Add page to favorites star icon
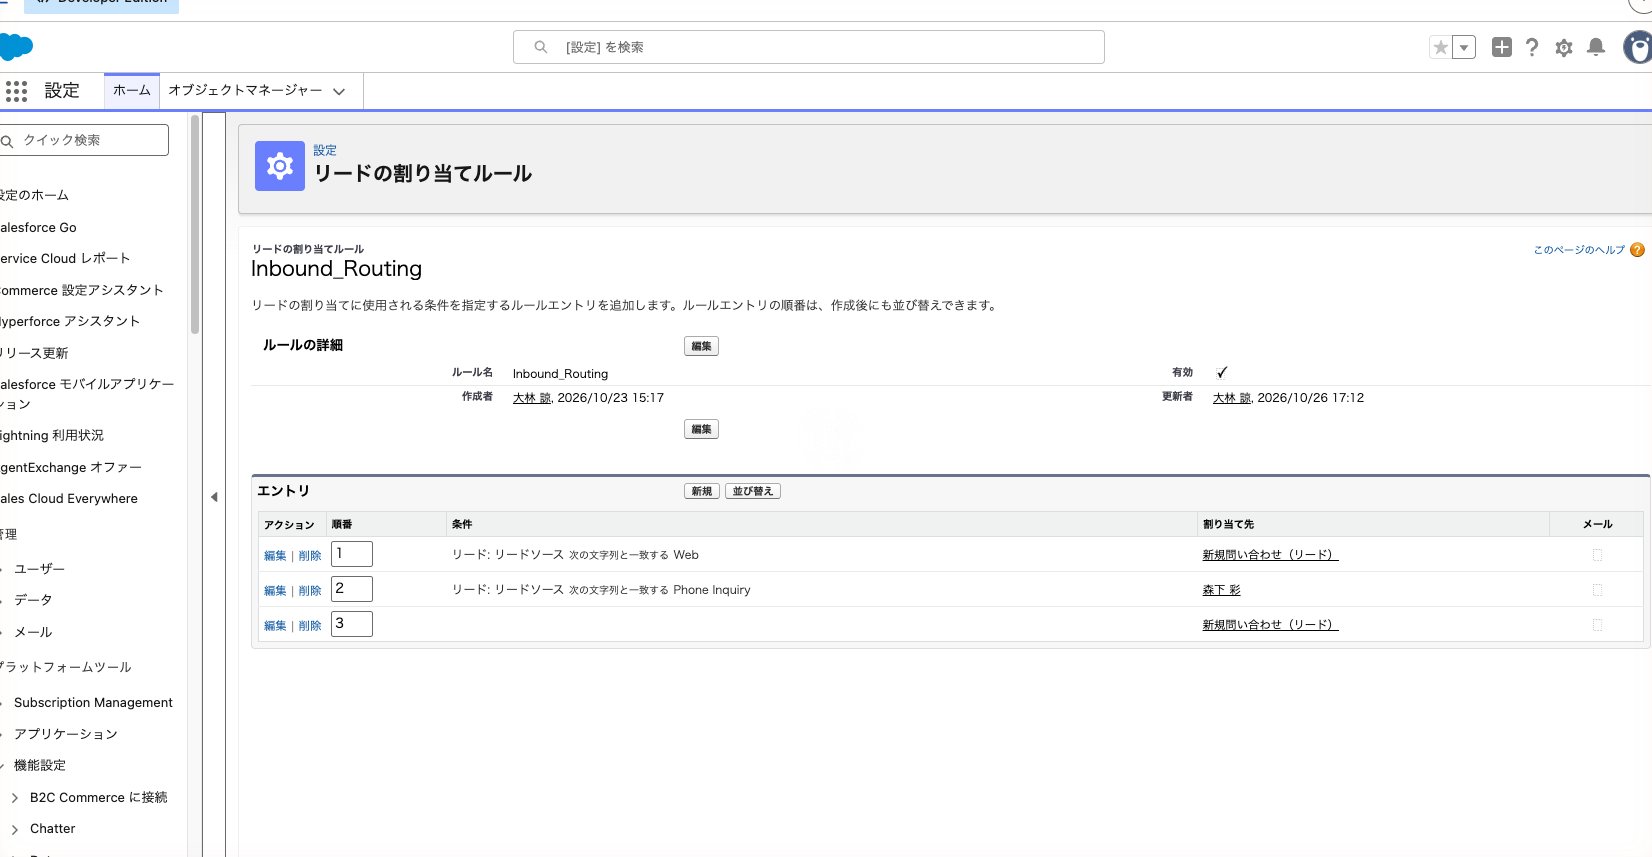 click(1440, 47)
